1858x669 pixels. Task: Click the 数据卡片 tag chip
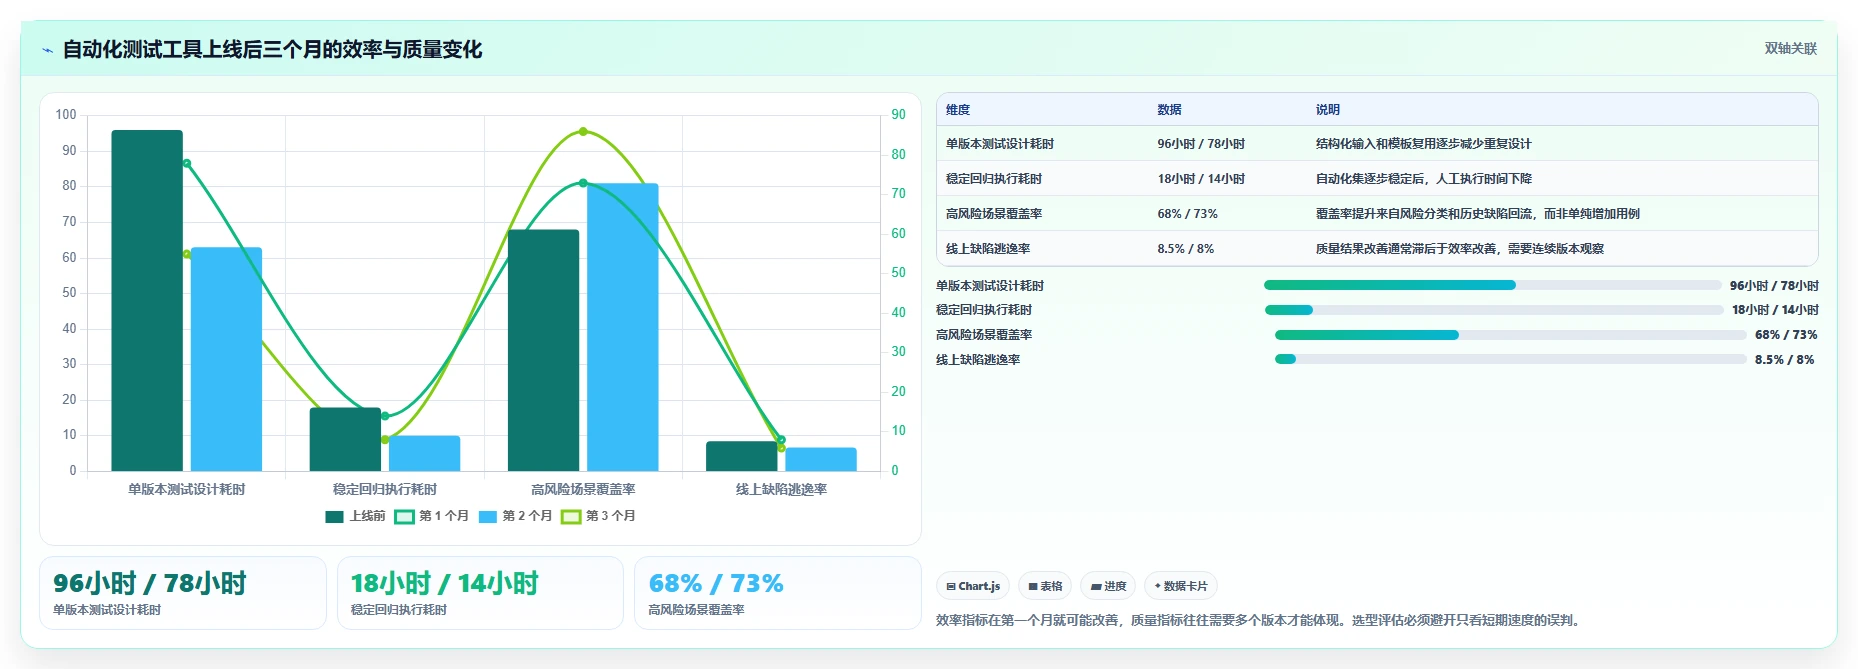(x=1181, y=586)
